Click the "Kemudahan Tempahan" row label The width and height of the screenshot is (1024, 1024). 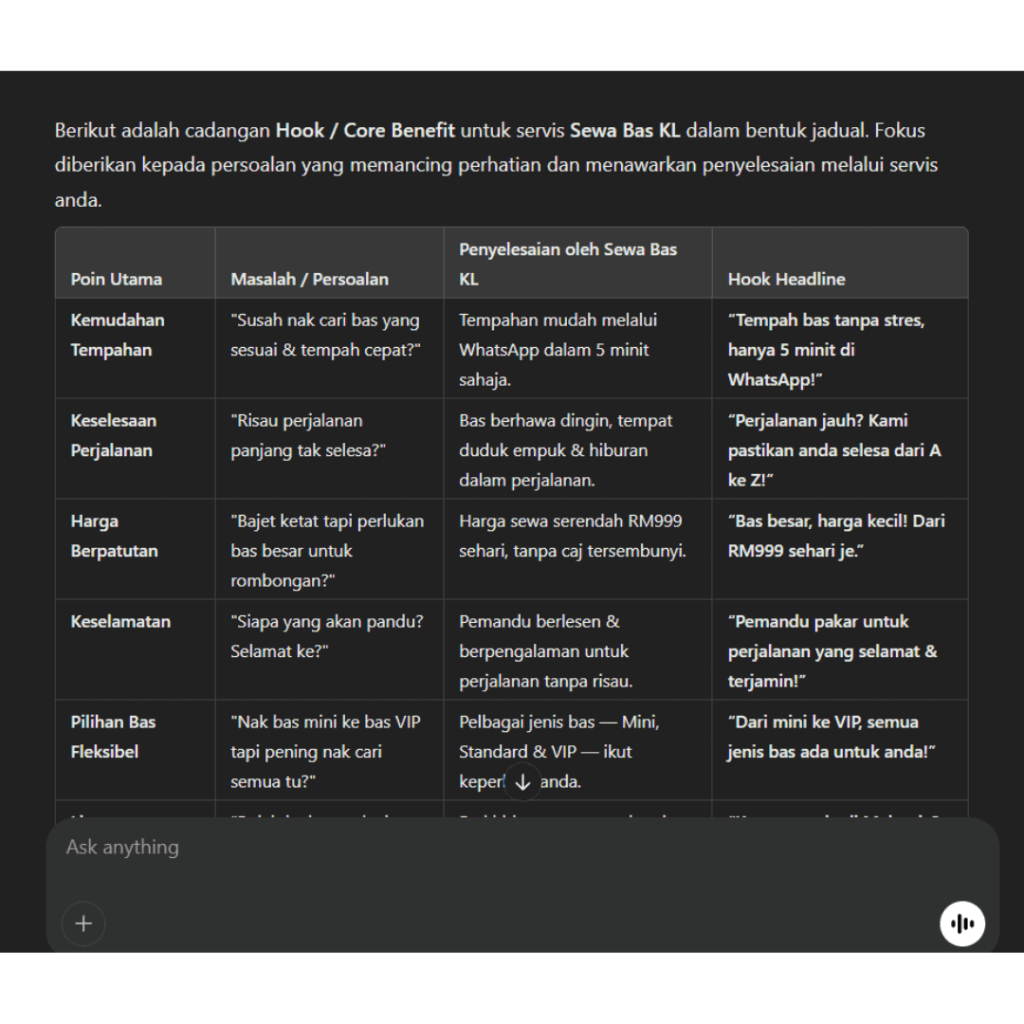[117, 335]
